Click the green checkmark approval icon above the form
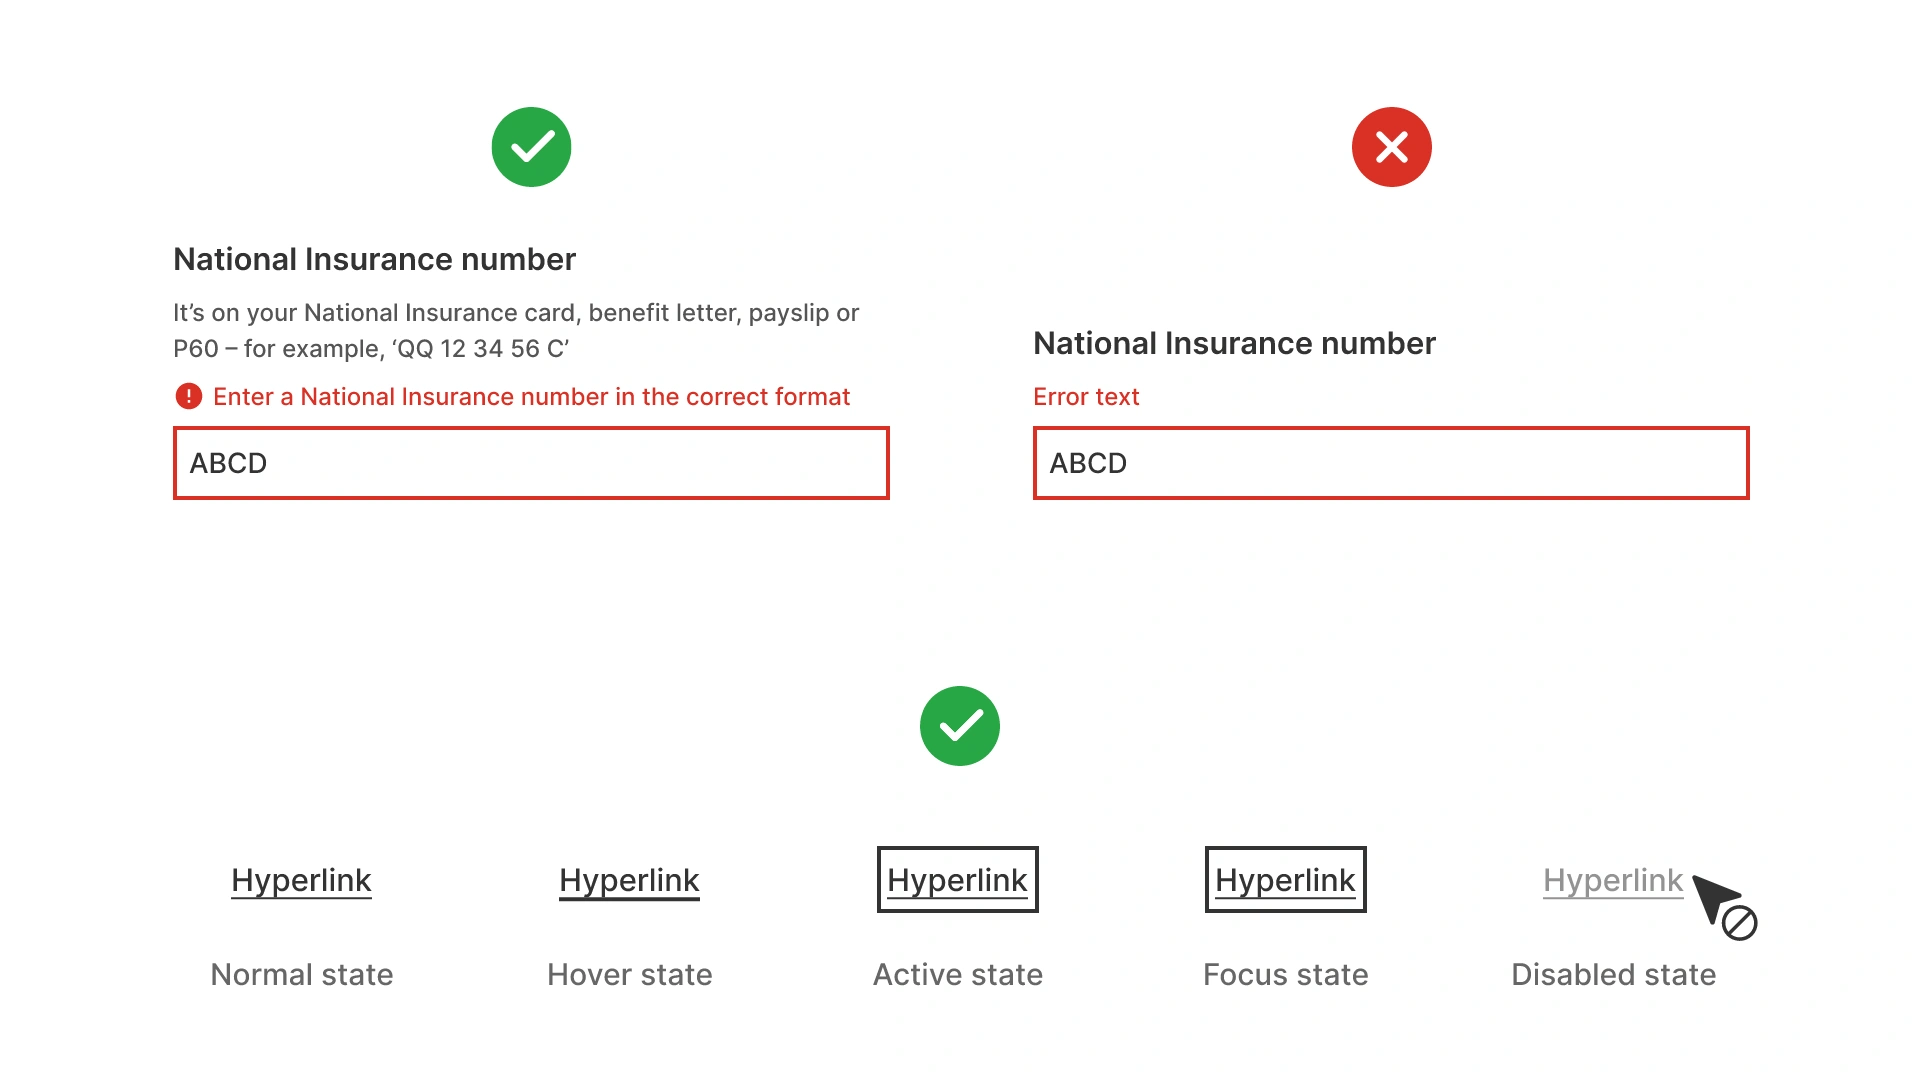1920x1080 pixels. pos(531,146)
